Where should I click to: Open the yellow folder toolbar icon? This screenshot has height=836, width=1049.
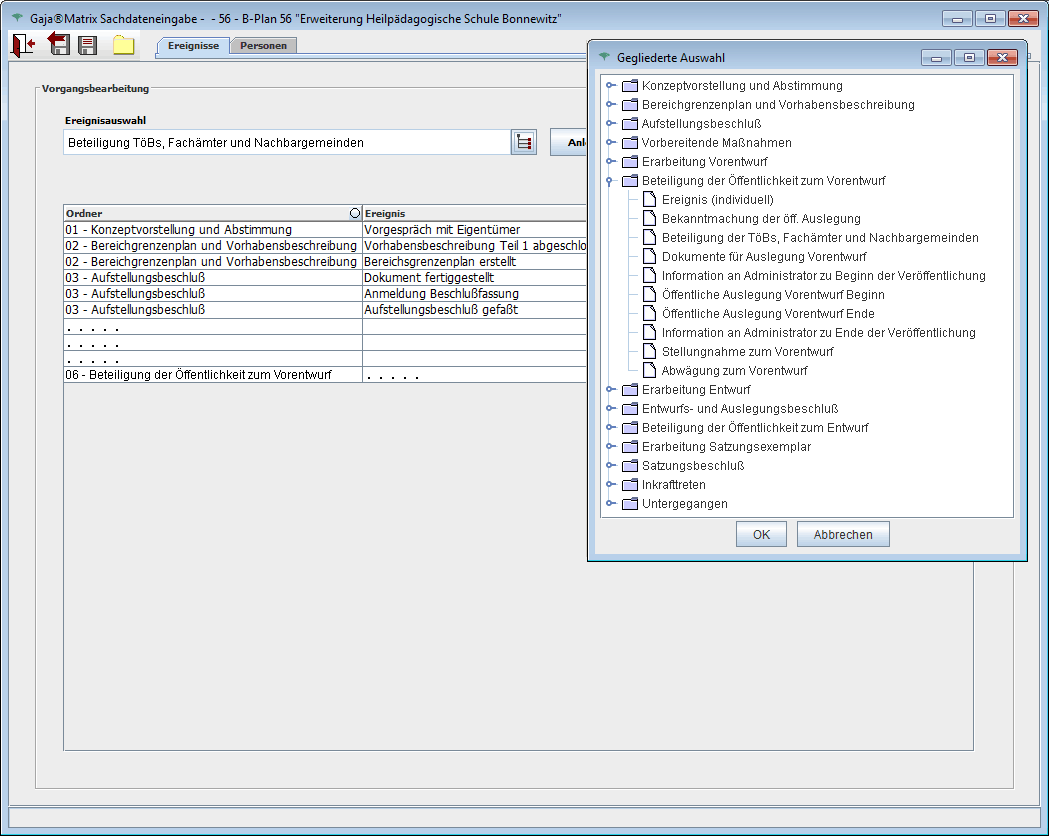click(x=123, y=45)
